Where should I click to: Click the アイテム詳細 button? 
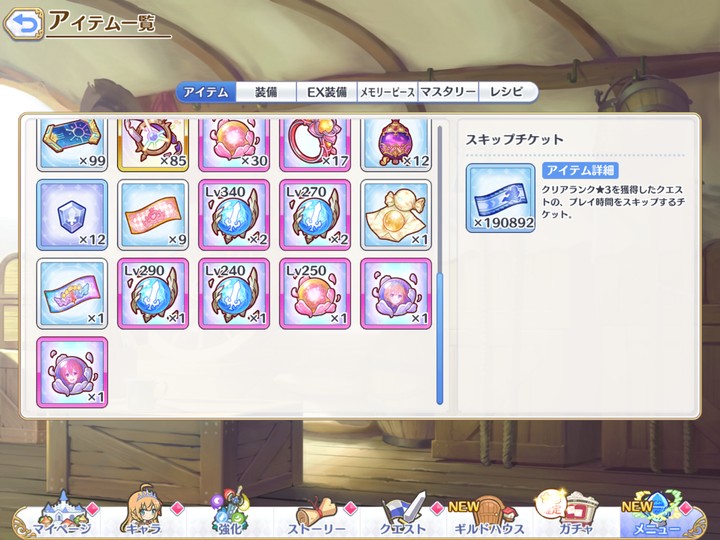point(580,170)
